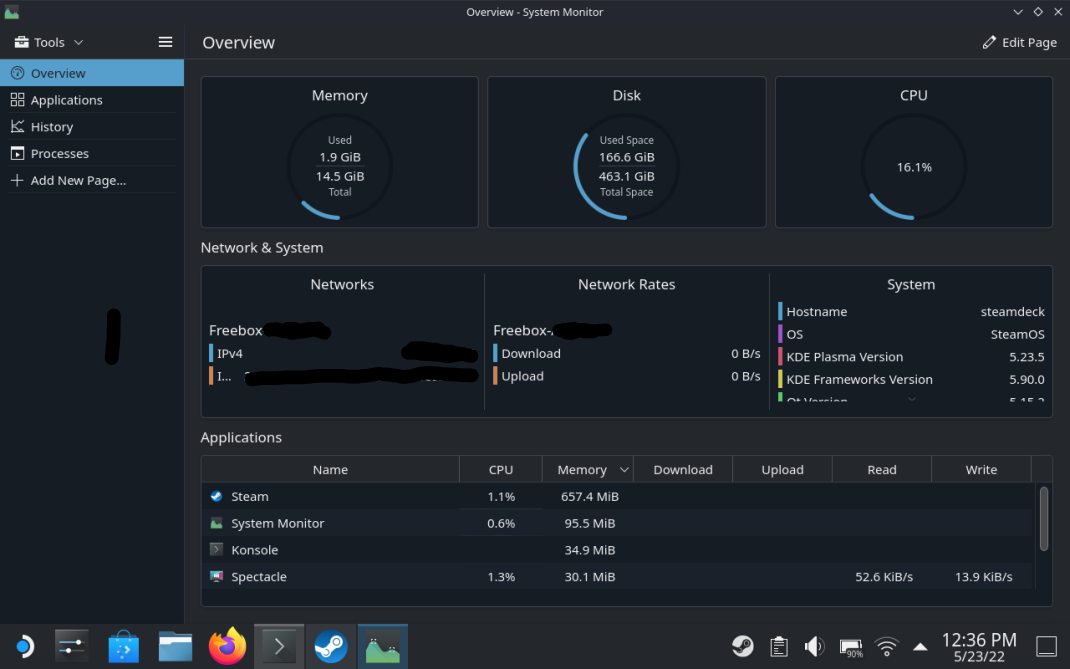Click the OS row showing SteamOS
1070x669 pixels.
(911, 334)
